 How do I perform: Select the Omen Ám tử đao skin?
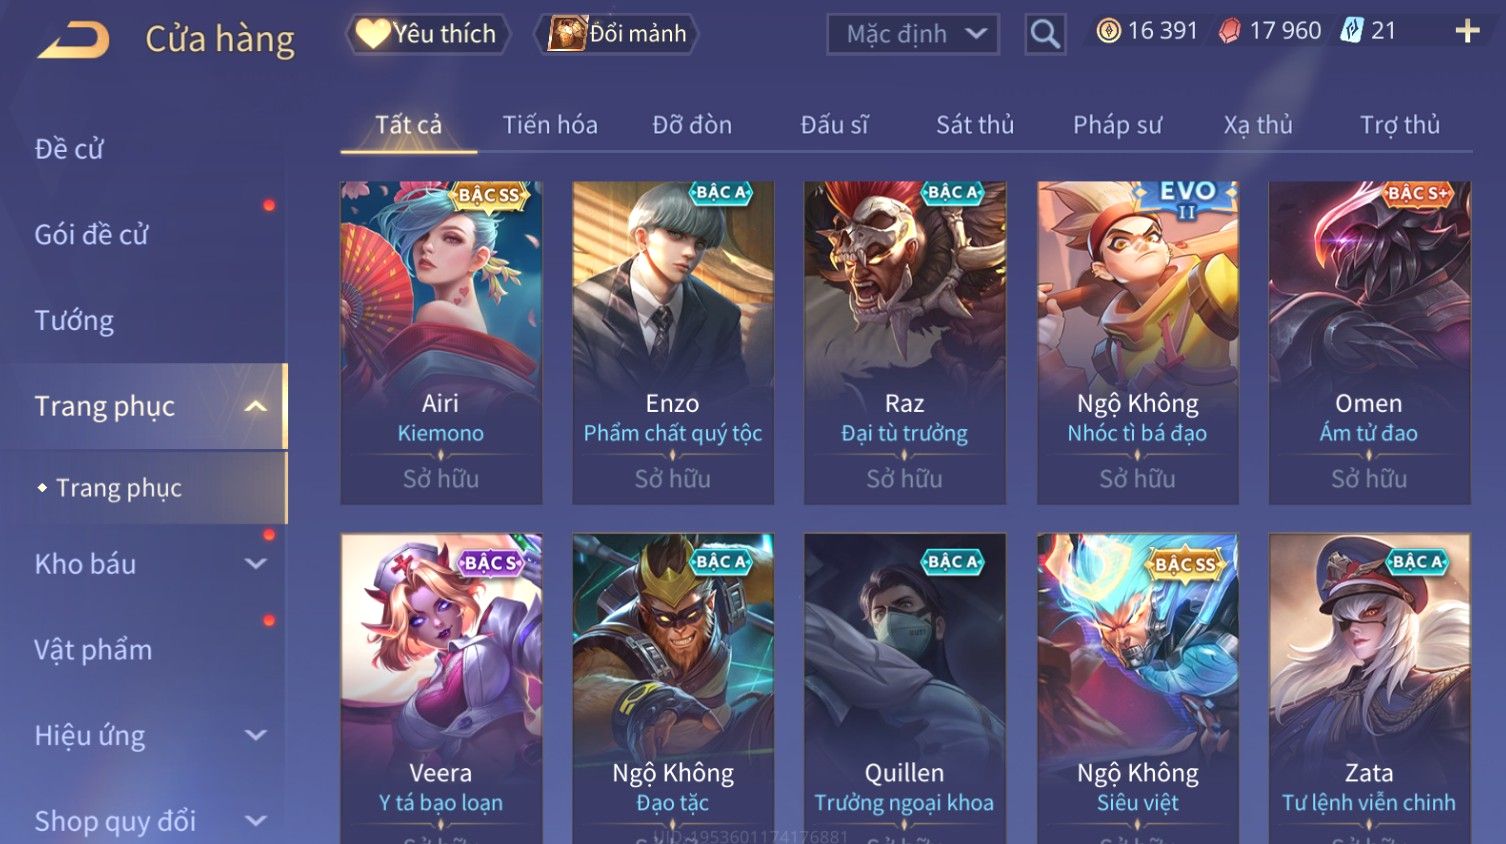pos(1369,342)
